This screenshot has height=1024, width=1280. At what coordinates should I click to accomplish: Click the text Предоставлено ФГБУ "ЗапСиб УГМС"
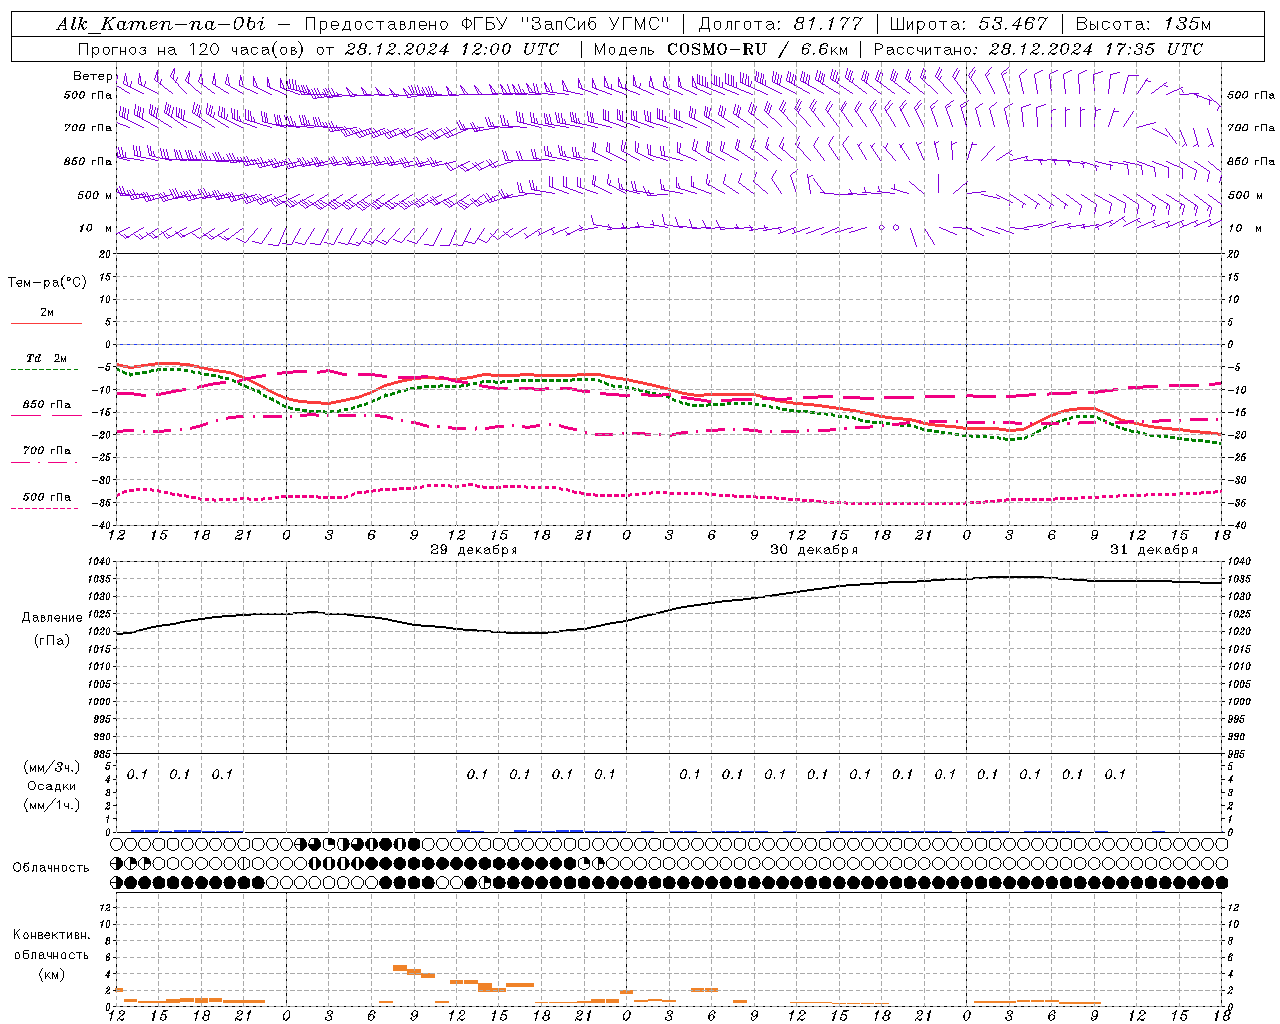486,24
